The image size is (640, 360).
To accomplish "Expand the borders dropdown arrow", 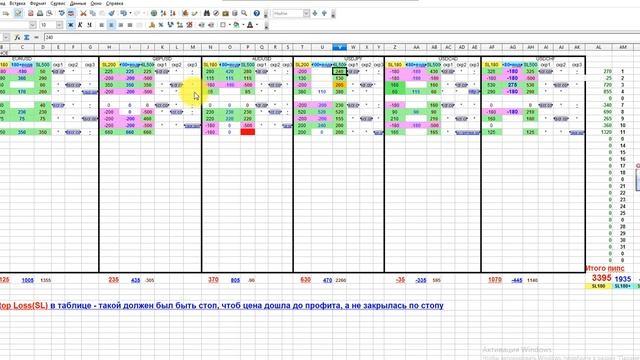I will (230, 25).
